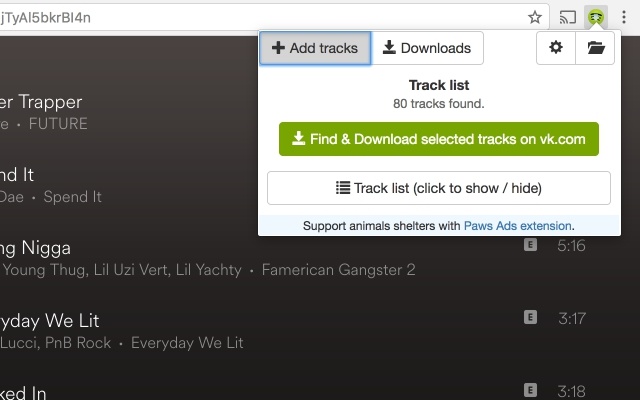Click the explicit badge beside 3:18
640x400 pixels.
coord(530,390)
